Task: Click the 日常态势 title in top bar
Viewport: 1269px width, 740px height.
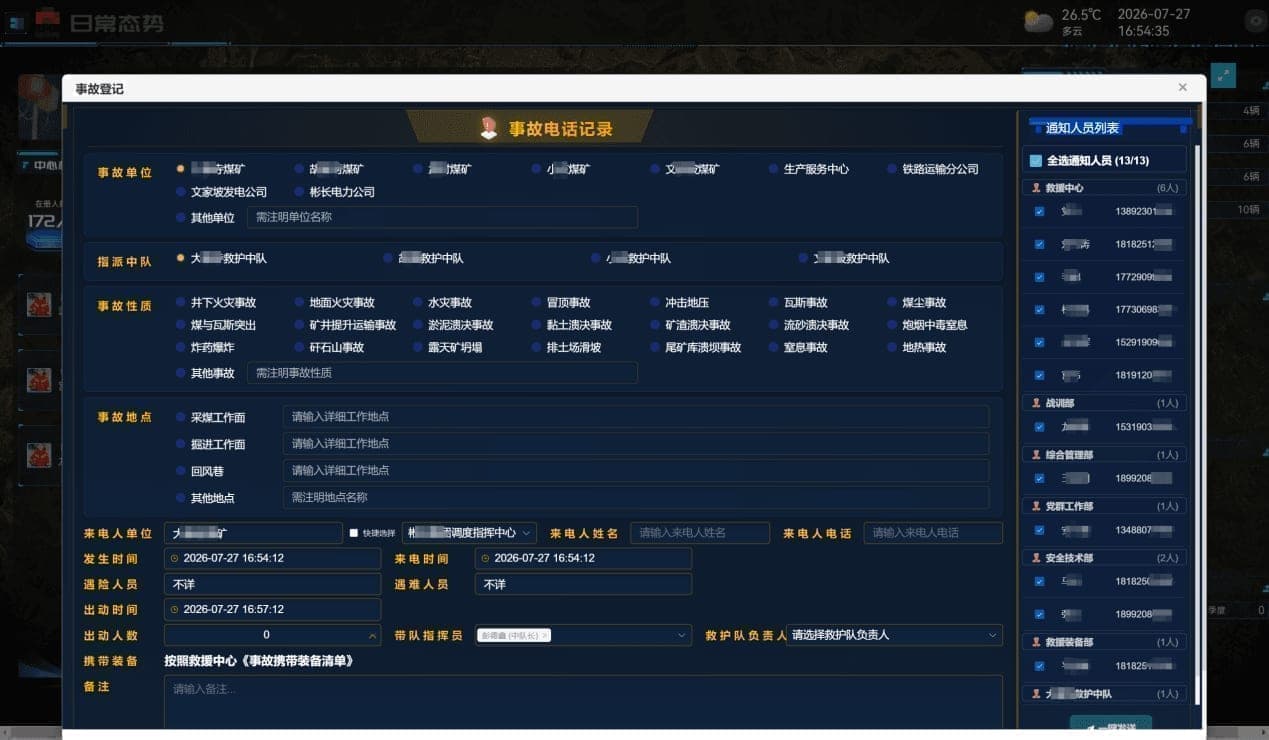Action: pos(116,22)
